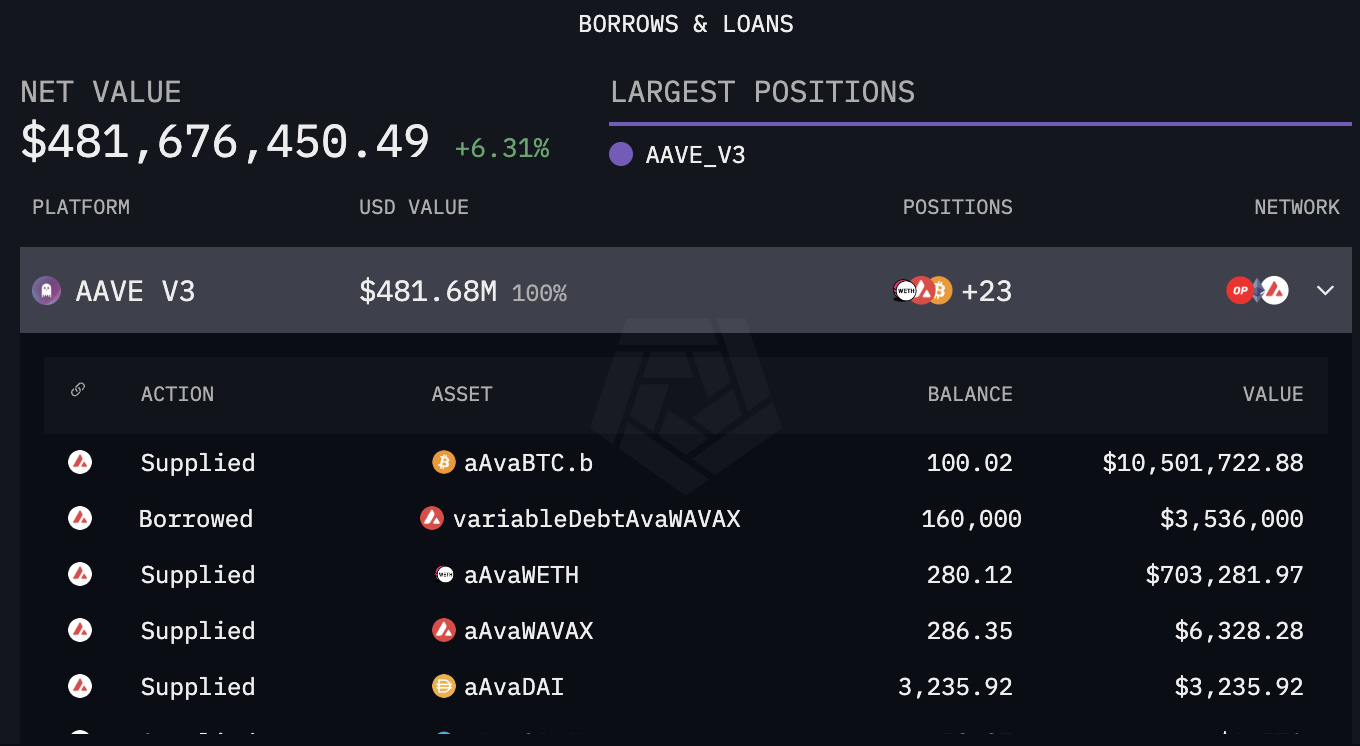Click the Optimism network icon
The image size is (1360, 746).
(1240, 291)
